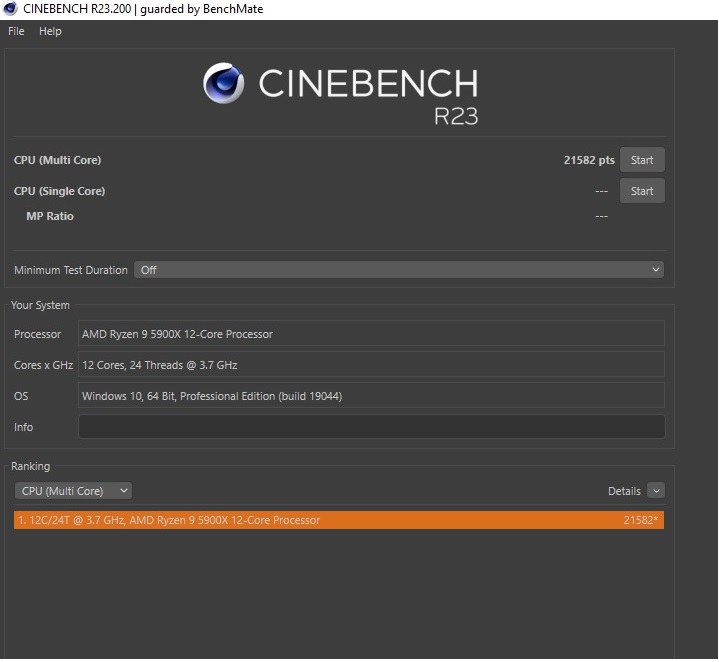Screen dimensions: 719x662
Task: Click the OS version field
Action: click(x=371, y=396)
